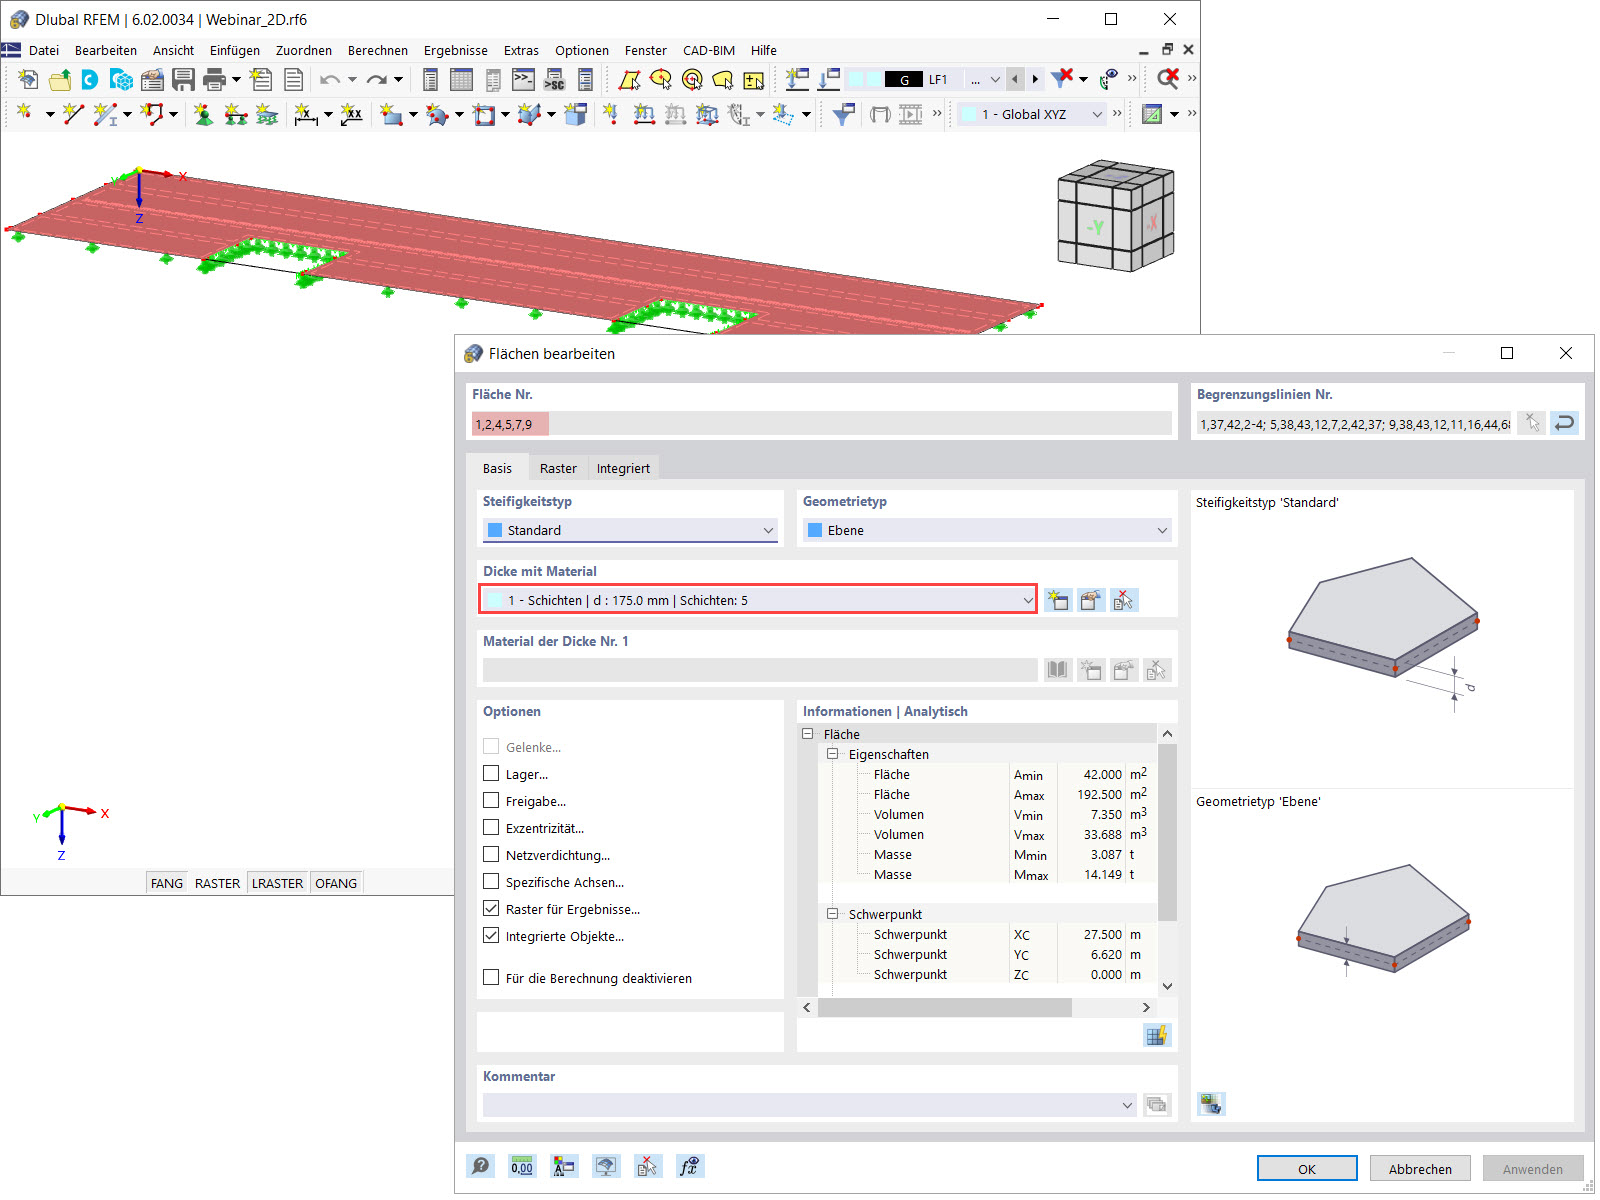1600x1200 pixels.
Task: Select the new member tool
Action: pyautogui.click(x=104, y=114)
